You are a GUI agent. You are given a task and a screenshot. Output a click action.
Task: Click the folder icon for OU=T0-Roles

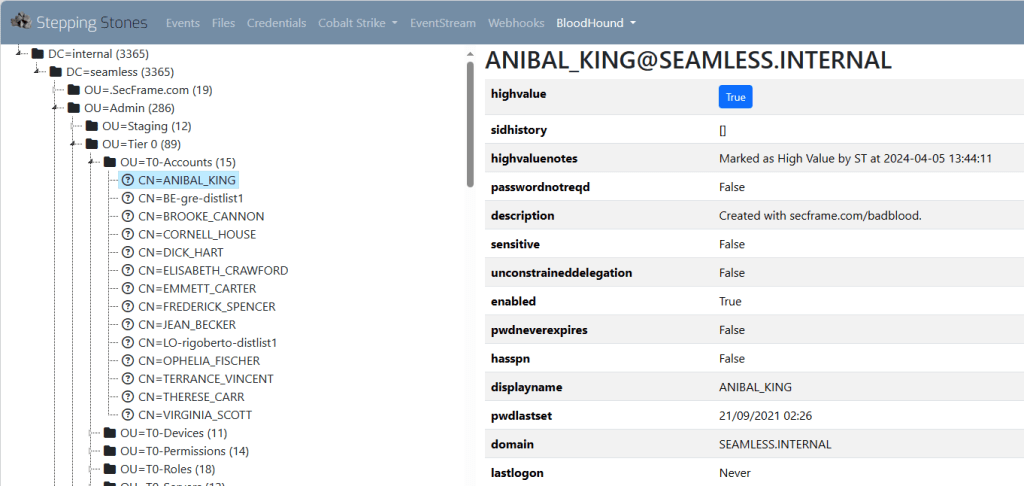(x=110, y=469)
